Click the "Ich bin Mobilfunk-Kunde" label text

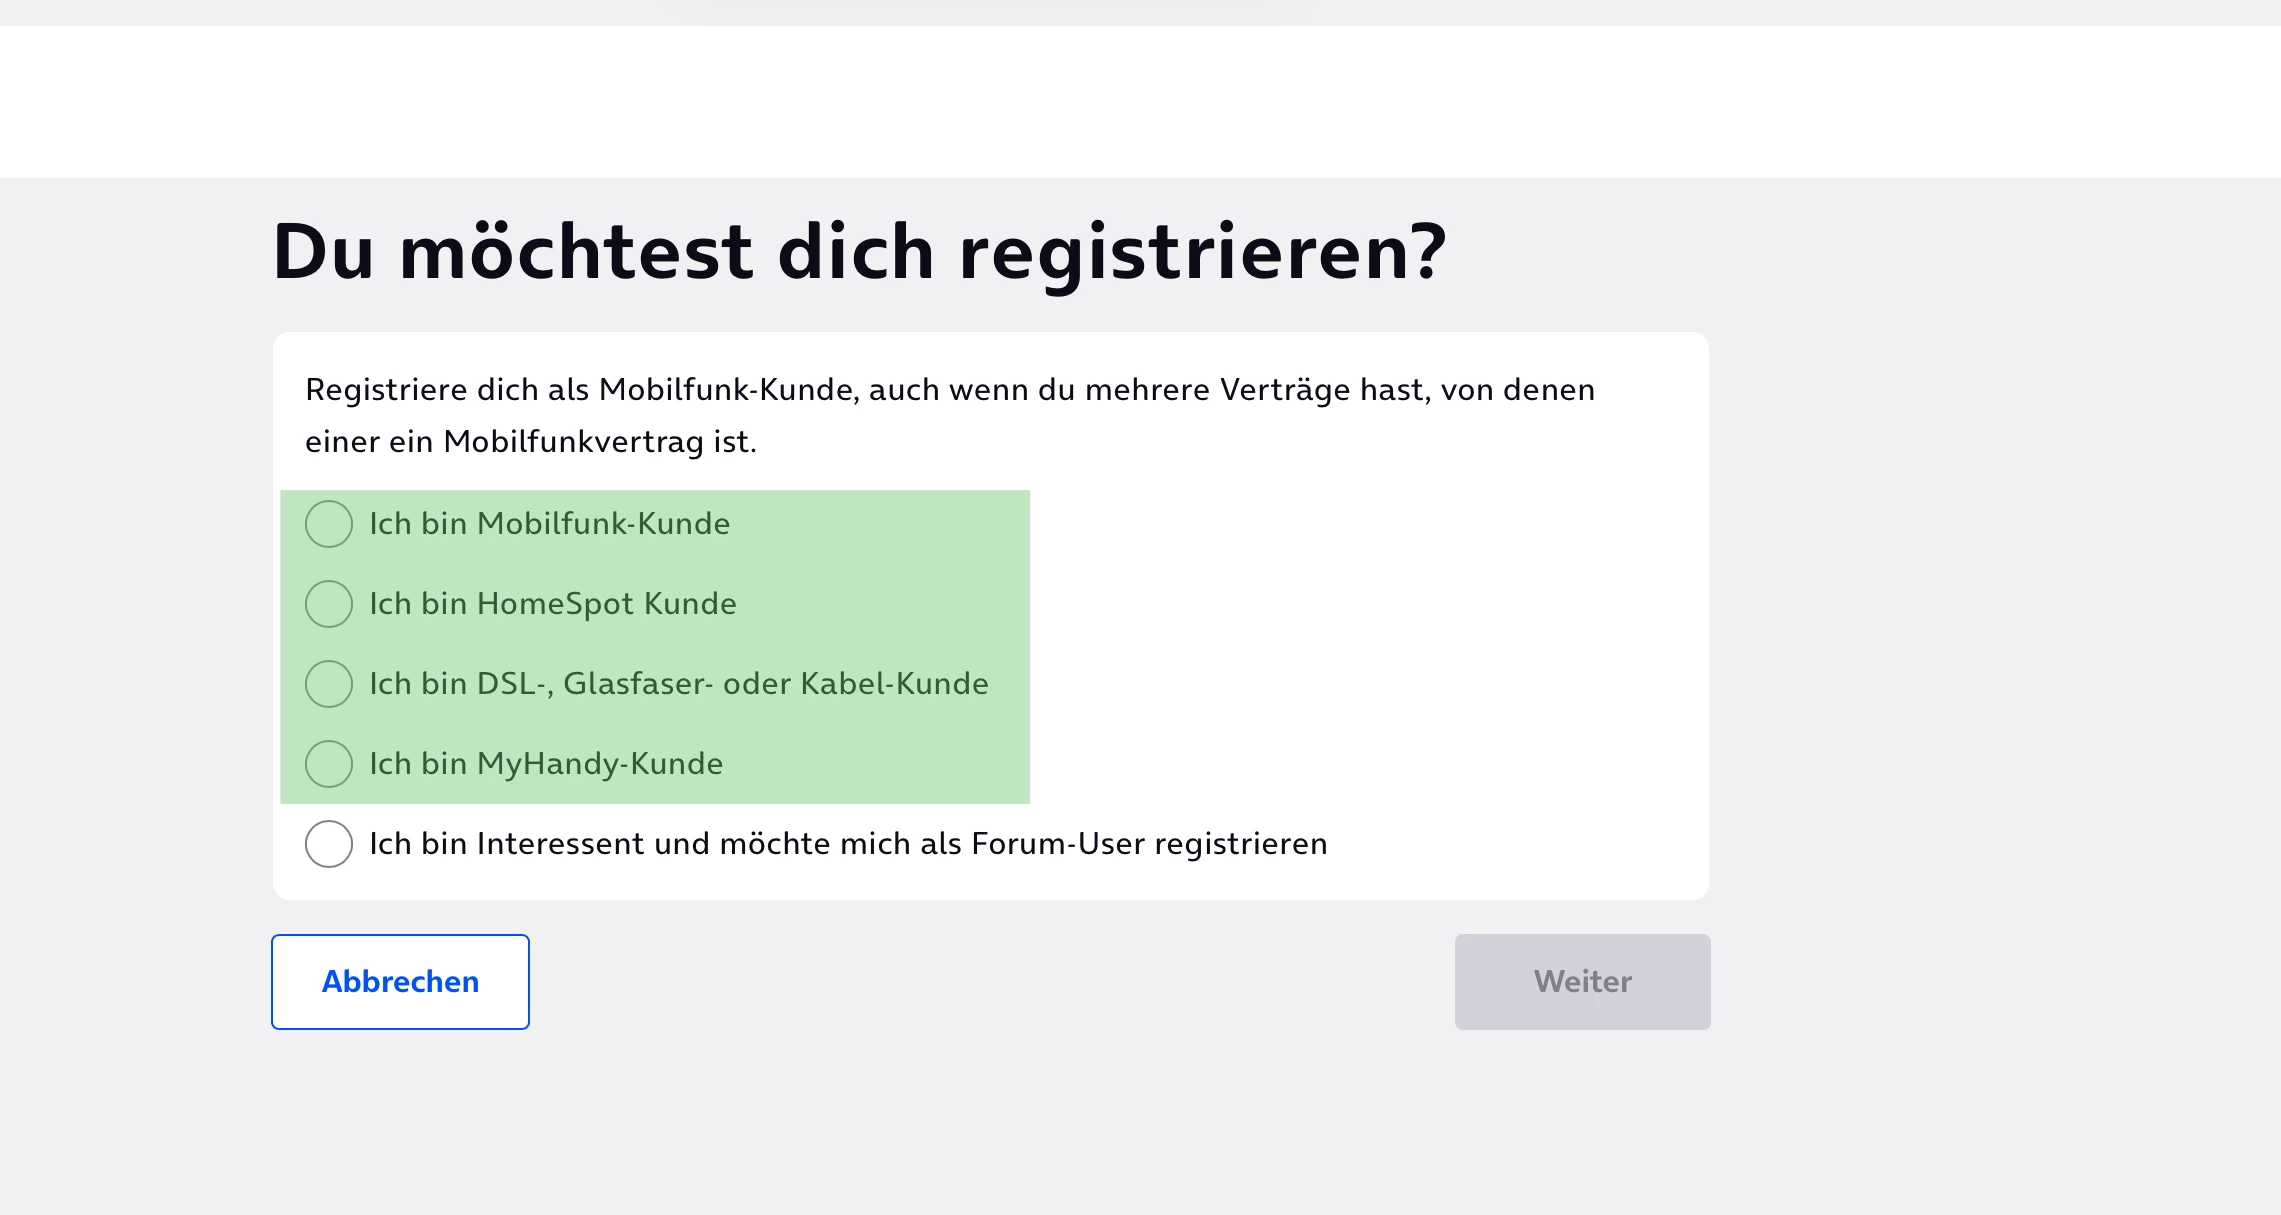coord(549,524)
